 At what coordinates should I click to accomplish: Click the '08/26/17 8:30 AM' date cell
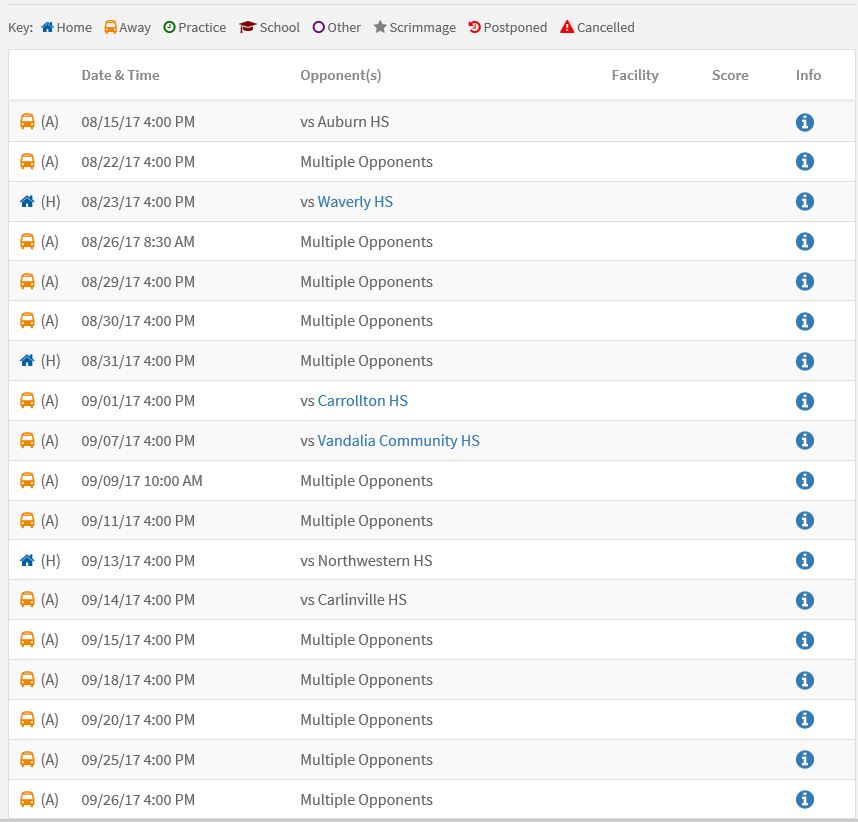138,241
